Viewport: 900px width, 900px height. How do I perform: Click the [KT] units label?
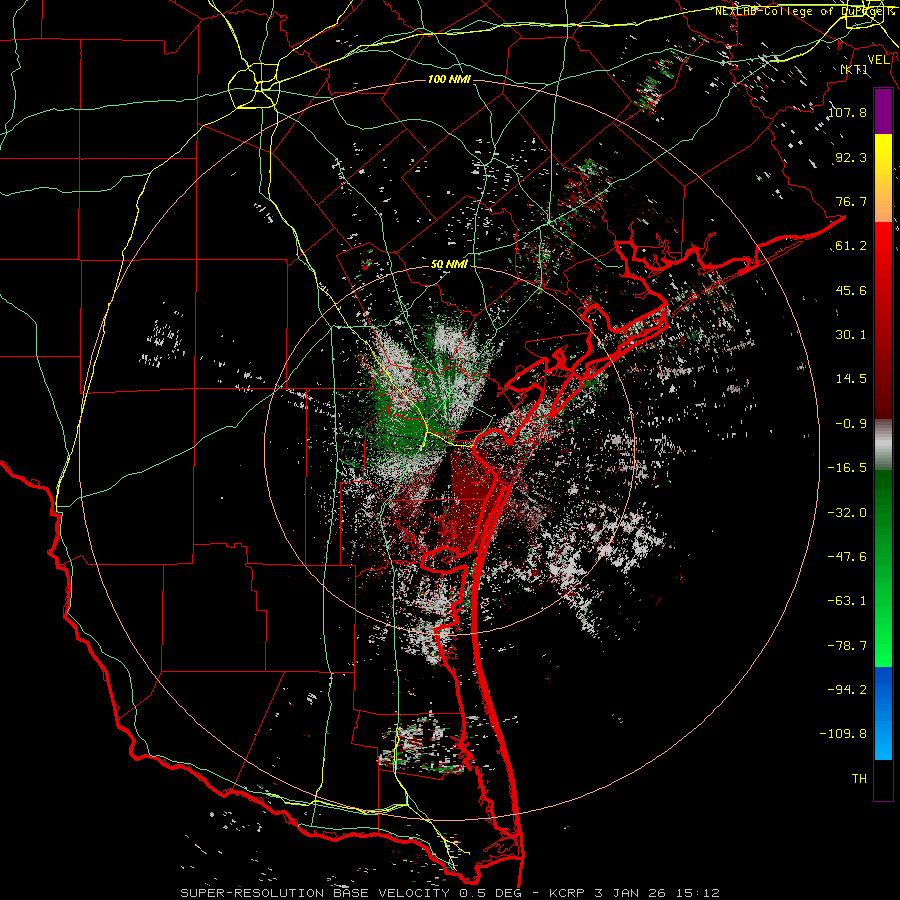tap(854, 69)
